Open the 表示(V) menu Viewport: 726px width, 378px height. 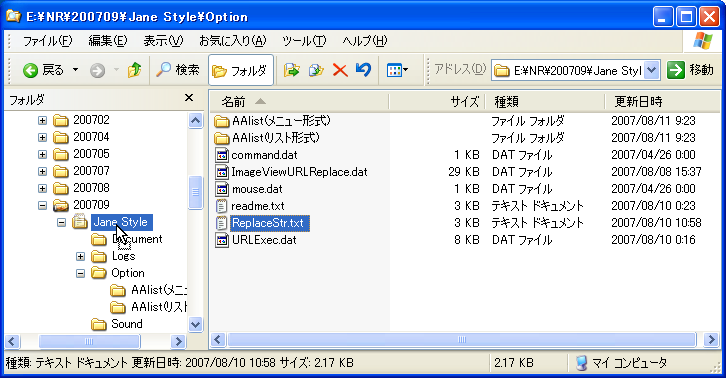coord(163,41)
